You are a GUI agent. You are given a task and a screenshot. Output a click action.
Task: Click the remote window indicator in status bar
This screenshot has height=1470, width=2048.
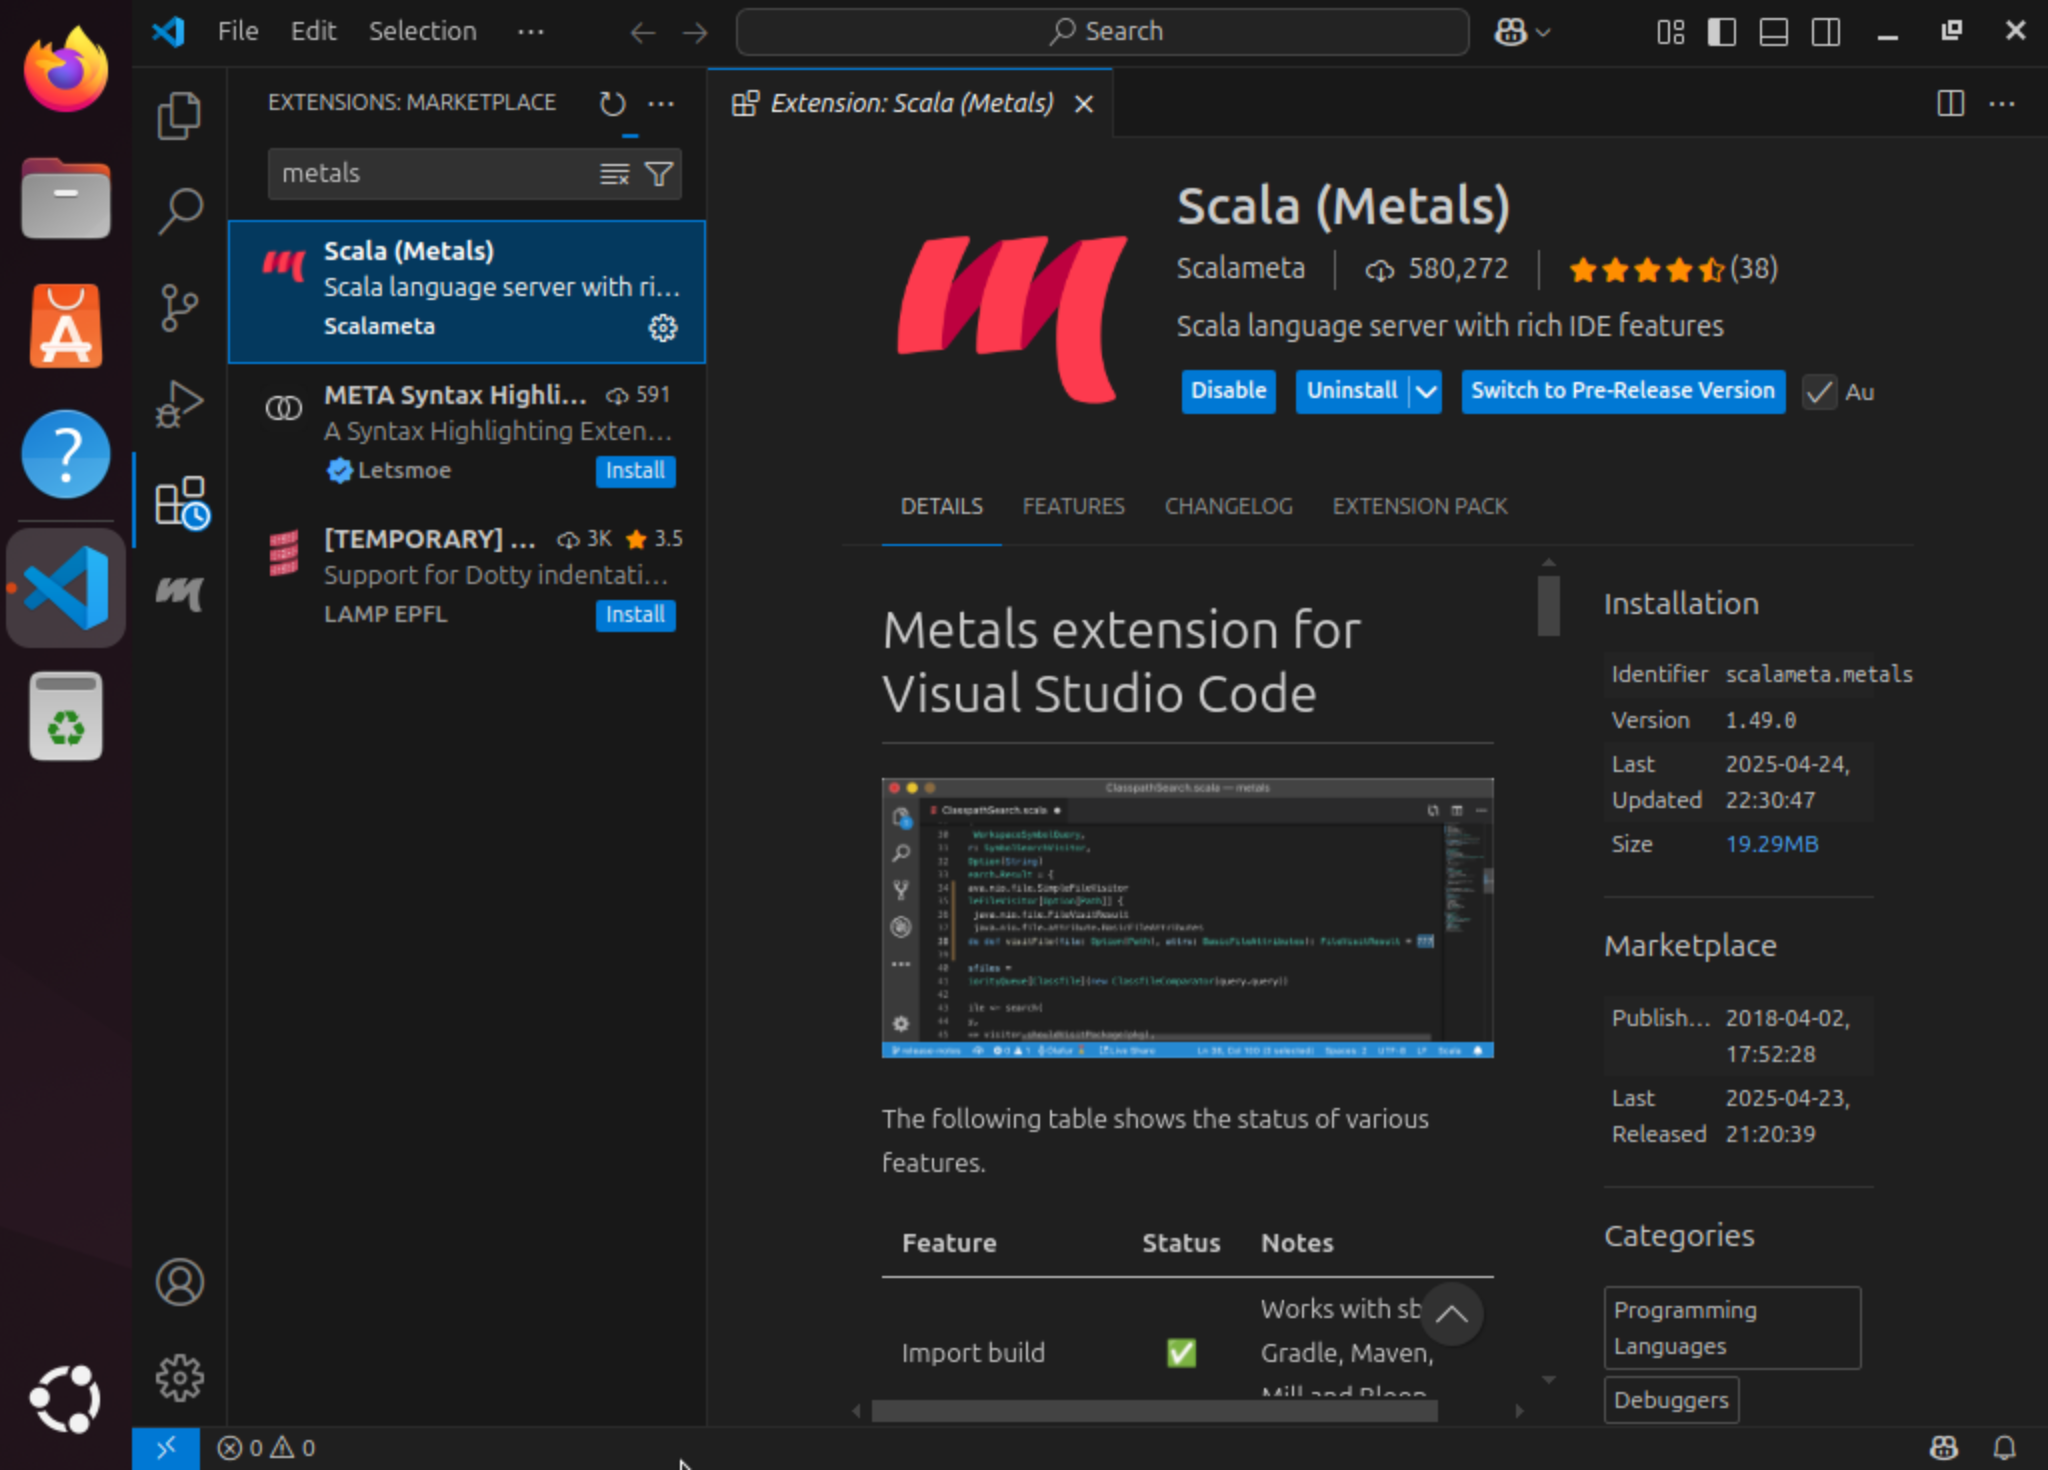point(166,1448)
